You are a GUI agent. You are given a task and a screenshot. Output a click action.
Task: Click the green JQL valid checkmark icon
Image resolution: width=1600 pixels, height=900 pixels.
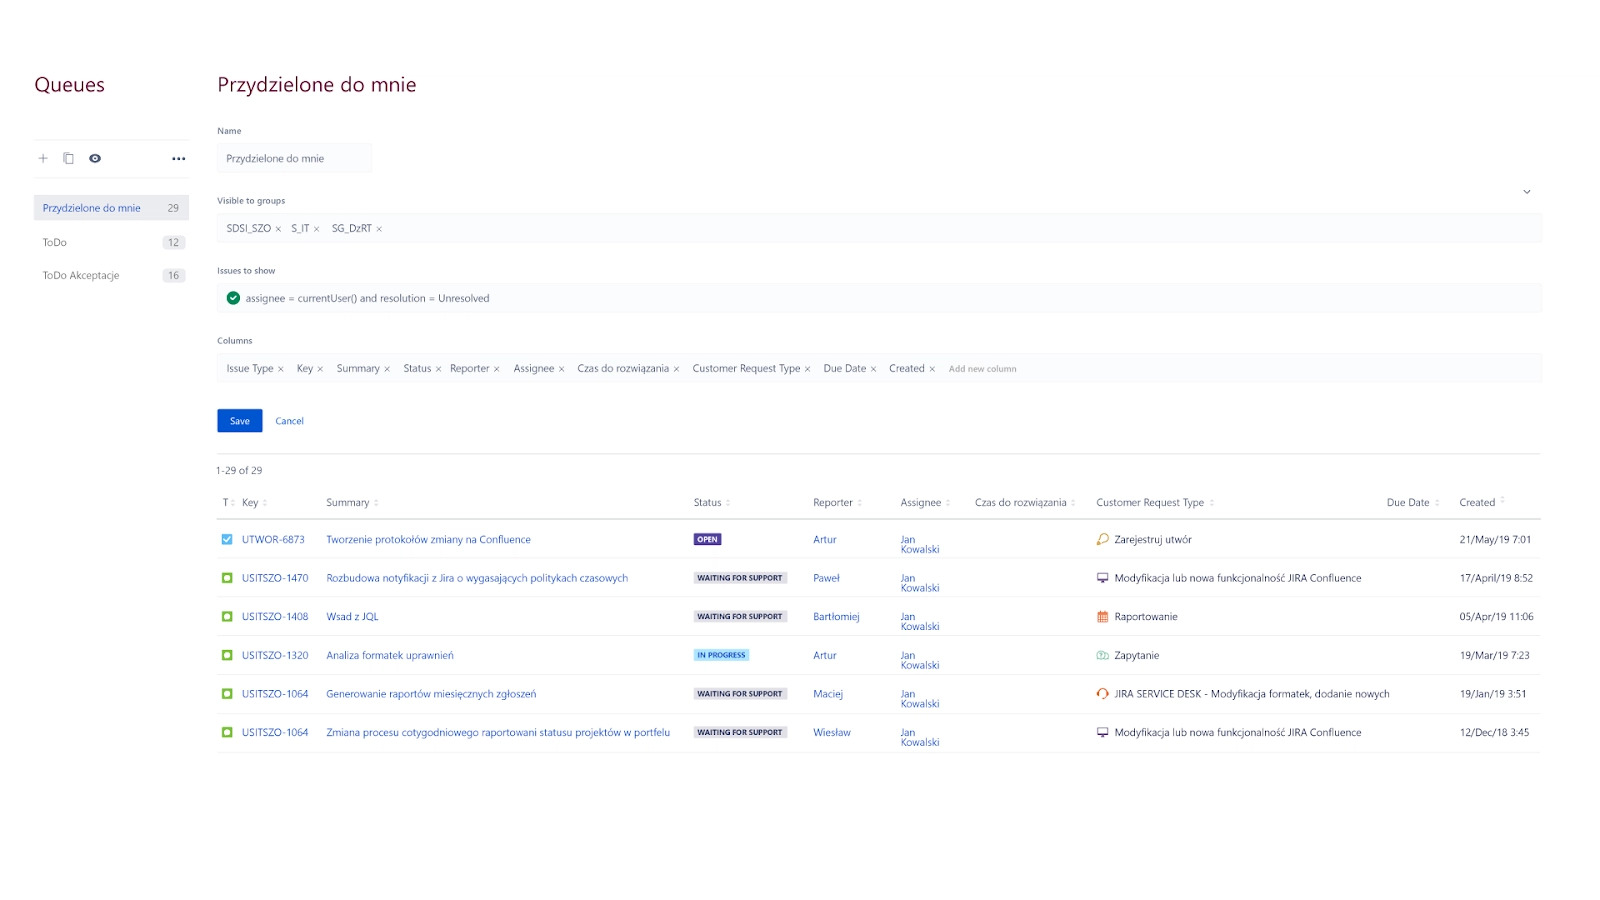233,298
